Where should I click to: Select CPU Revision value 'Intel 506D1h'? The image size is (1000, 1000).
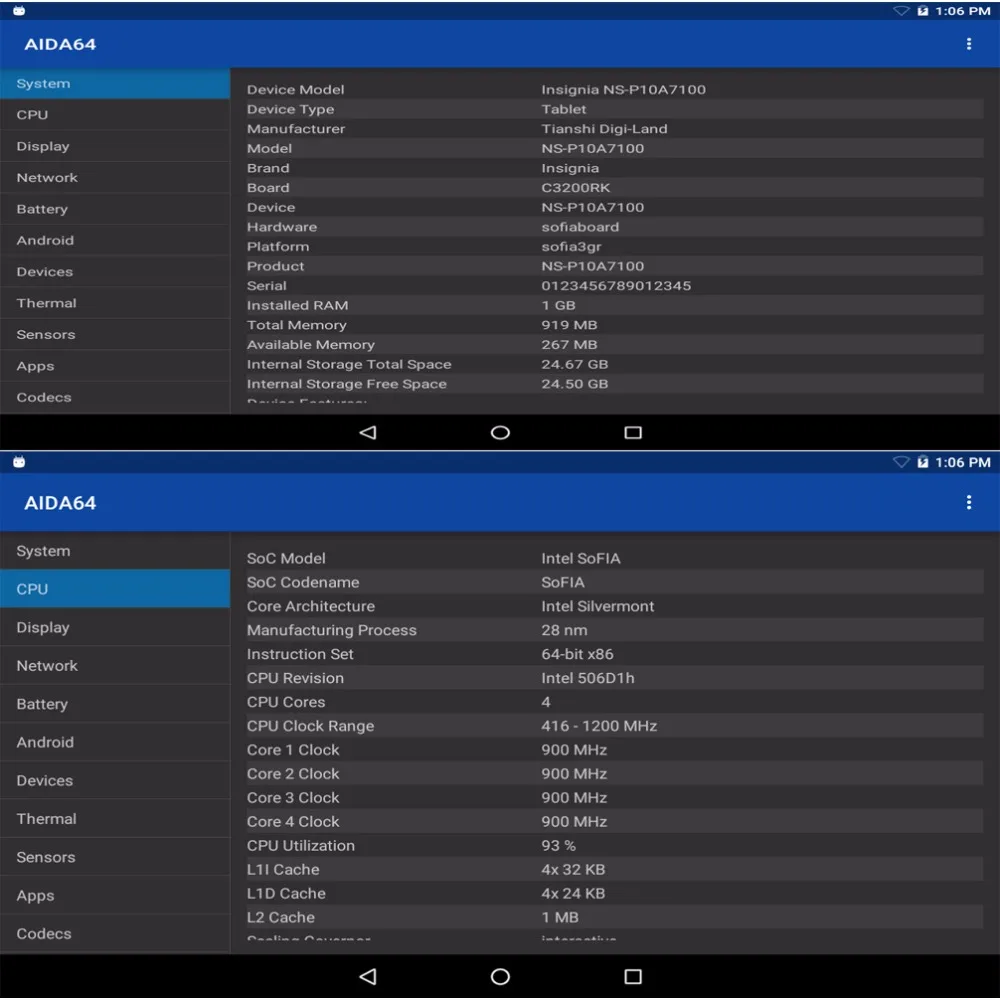(587, 678)
